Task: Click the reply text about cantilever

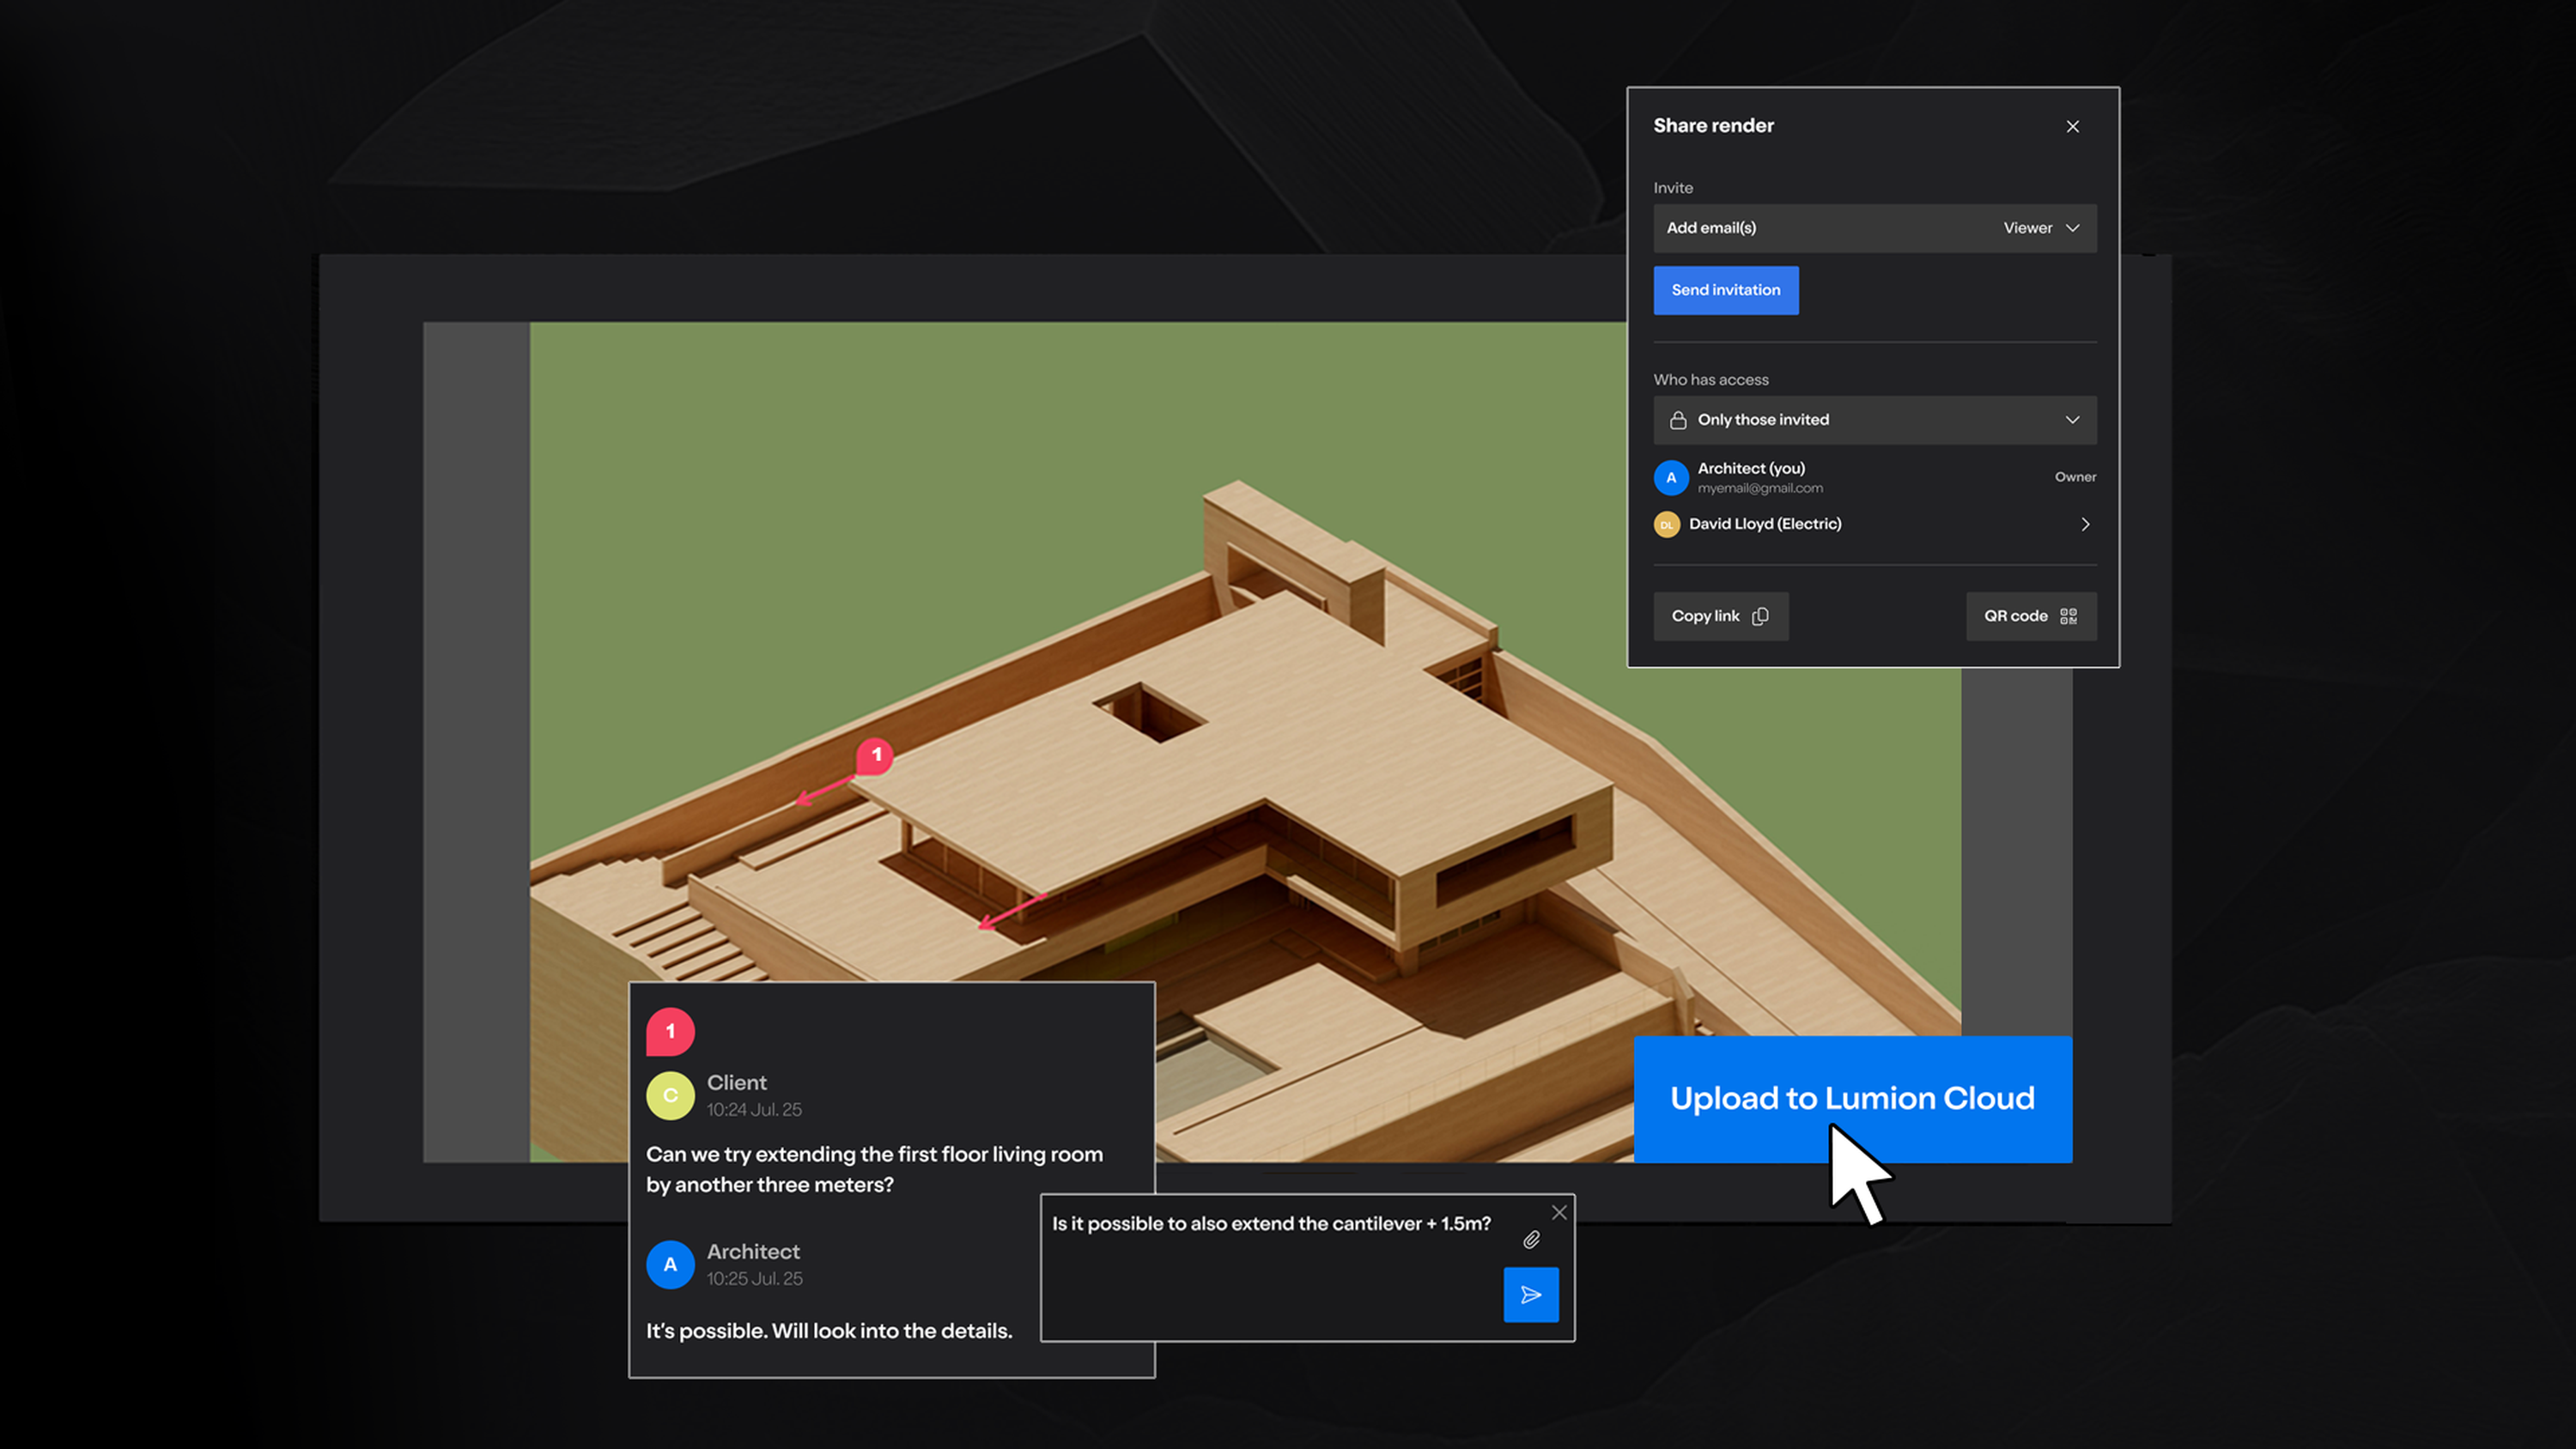Action: click(1271, 1224)
